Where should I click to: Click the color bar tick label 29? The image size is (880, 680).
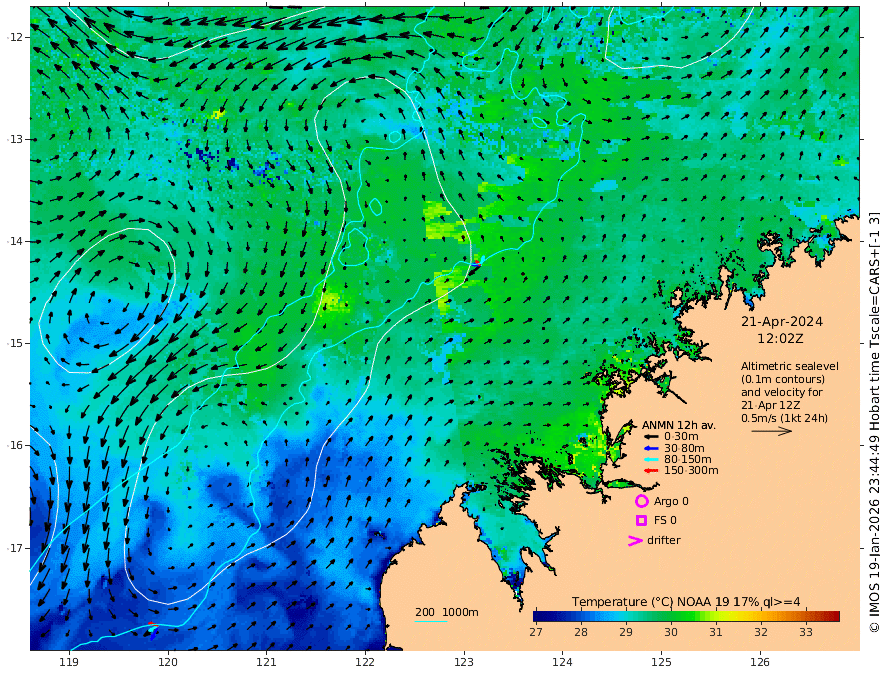pyautogui.click(x=626, y=632)
